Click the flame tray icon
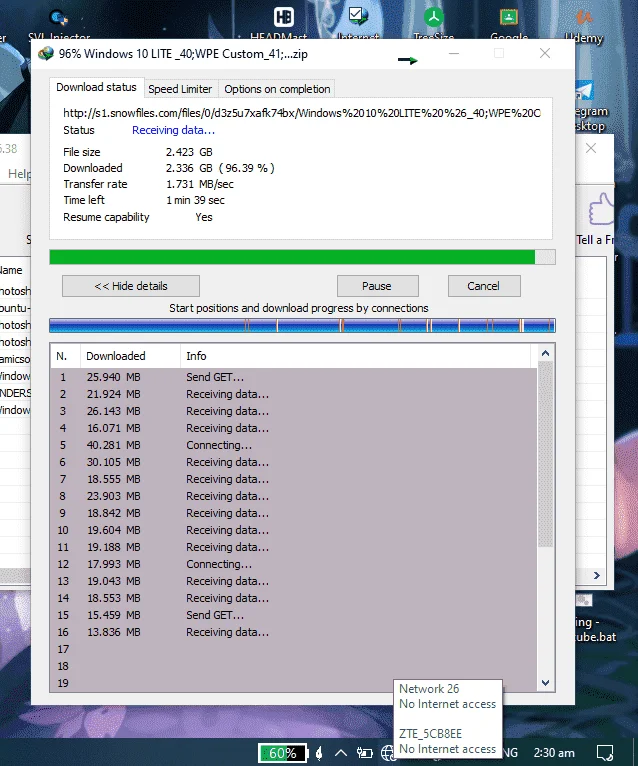 [319, 753]
